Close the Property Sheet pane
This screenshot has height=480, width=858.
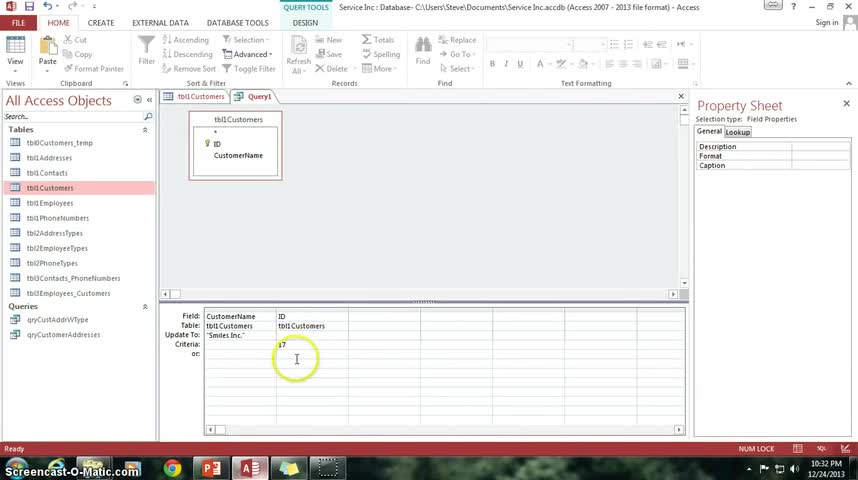847,103
